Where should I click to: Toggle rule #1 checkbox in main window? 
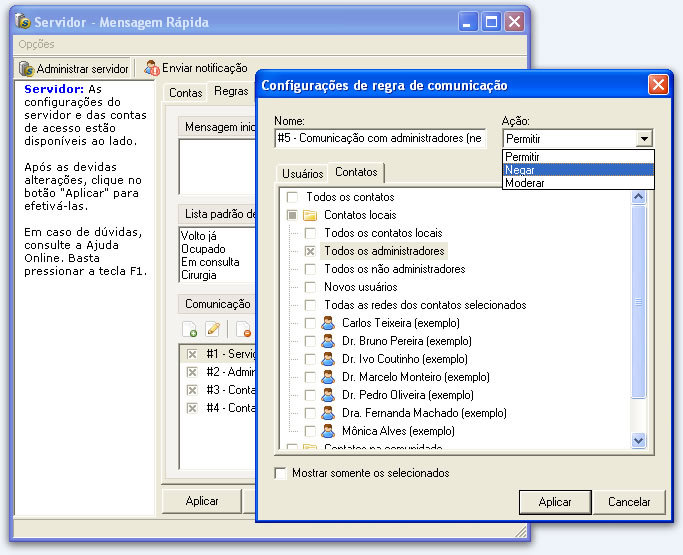192,354
